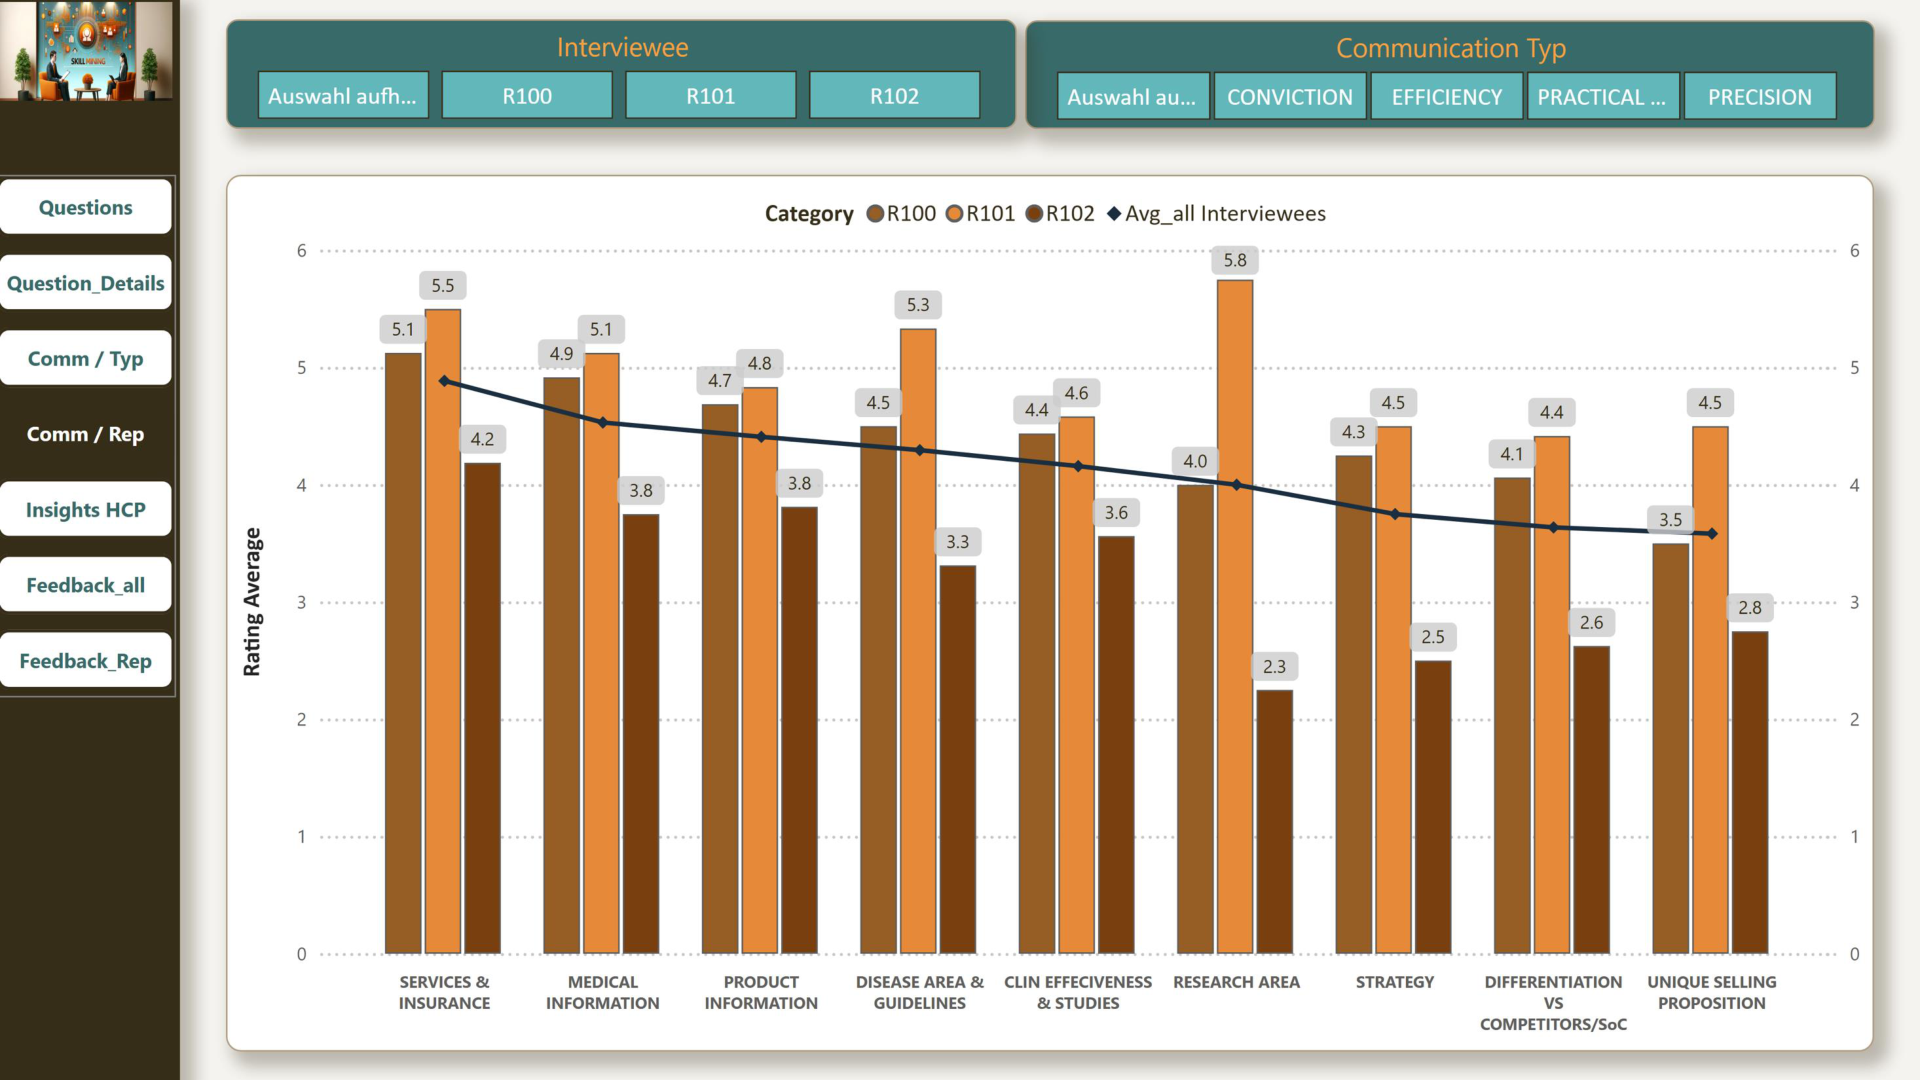Click the average line marker above RESEARCH AREA

1237,485
